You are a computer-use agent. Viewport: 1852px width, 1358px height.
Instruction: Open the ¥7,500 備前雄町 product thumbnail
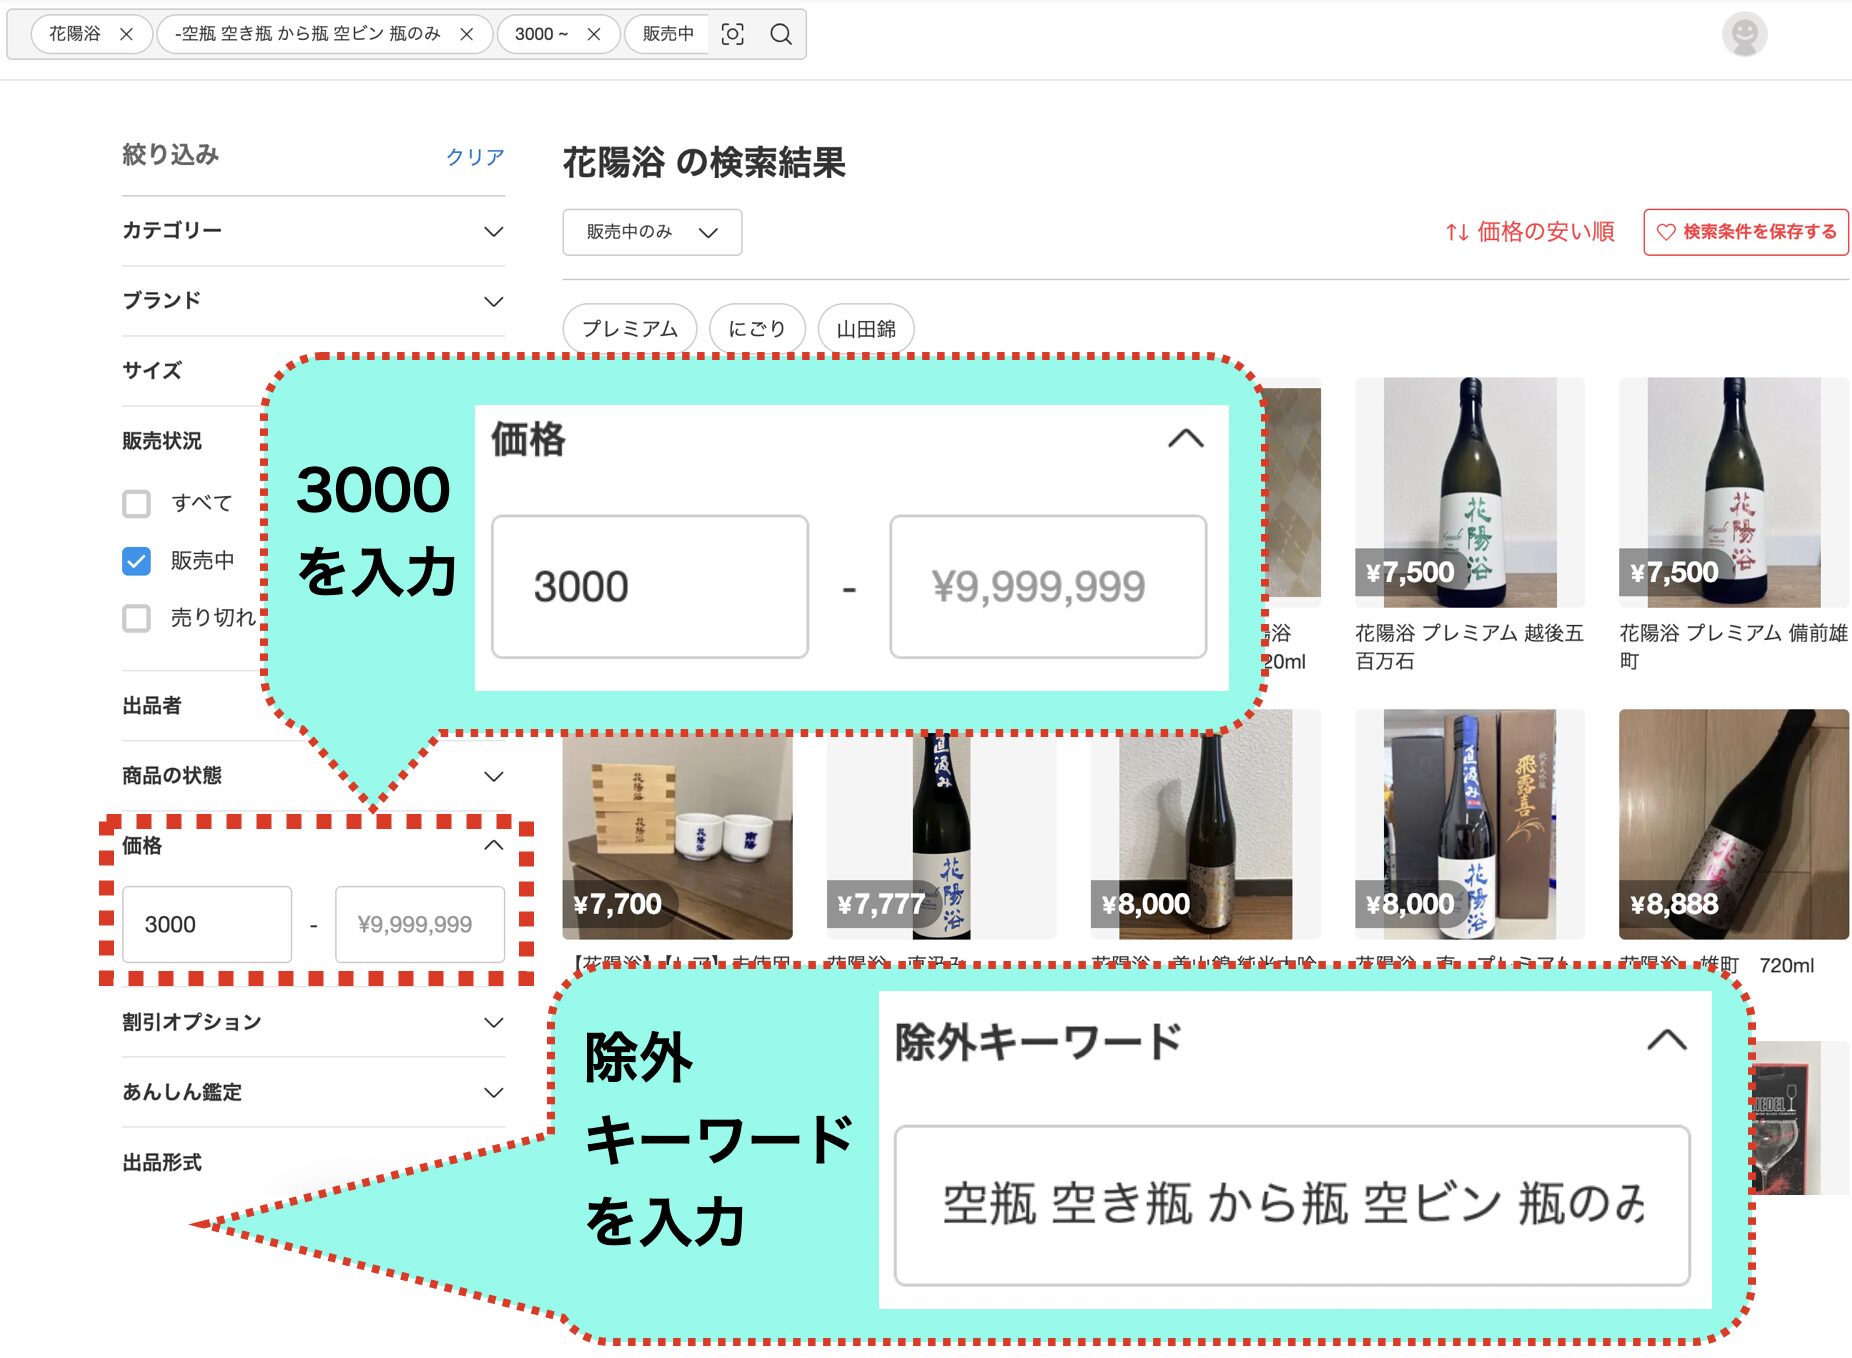click(1734, 492)
